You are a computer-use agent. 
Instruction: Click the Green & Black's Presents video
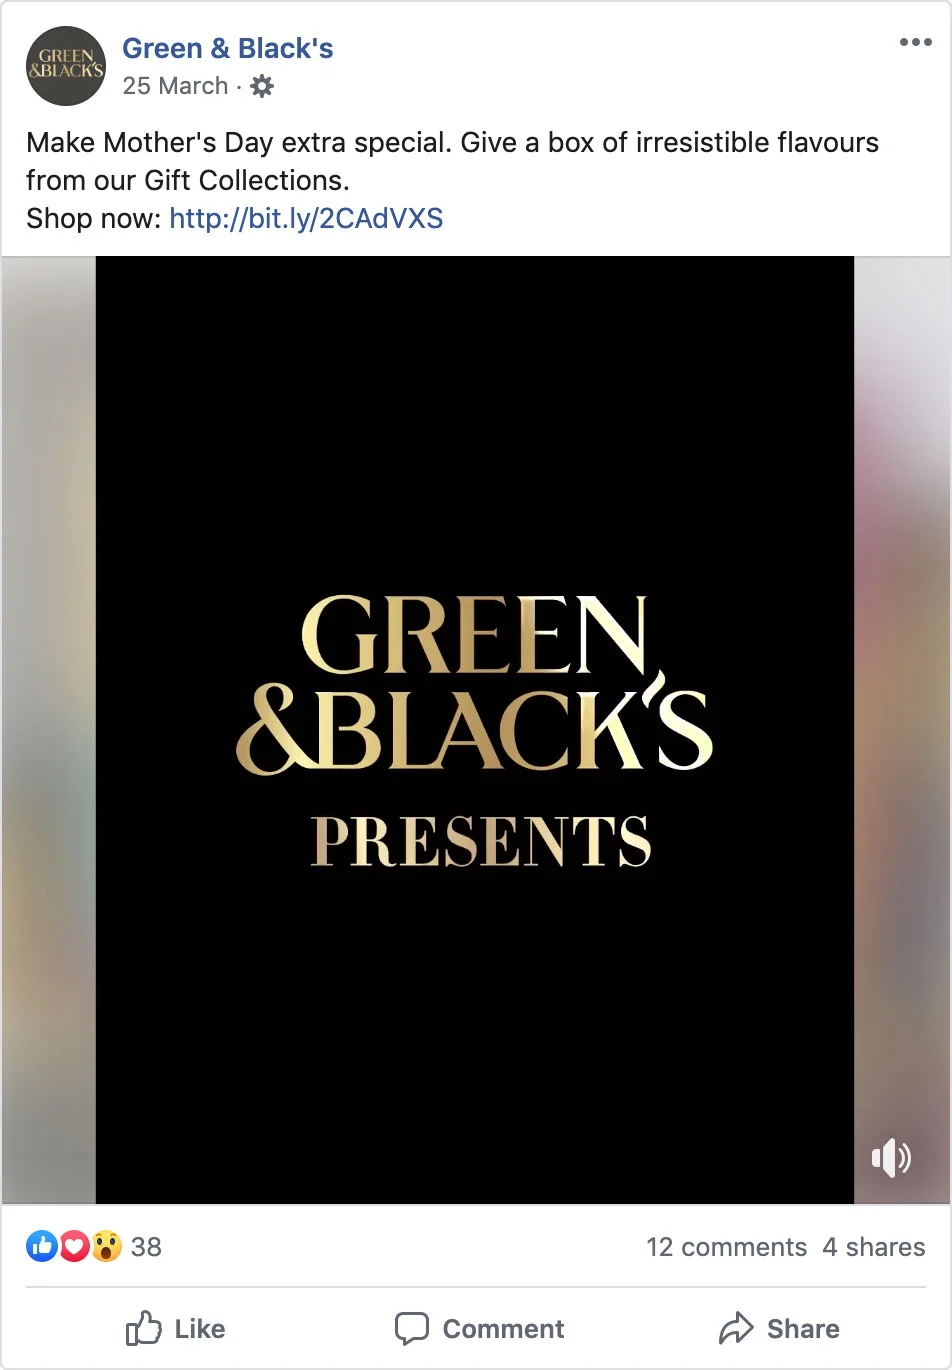click(475, 730)
